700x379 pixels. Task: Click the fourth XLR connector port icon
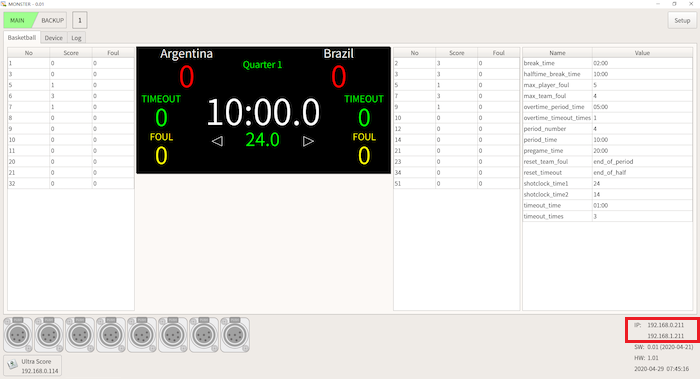(x=111, y=334)
